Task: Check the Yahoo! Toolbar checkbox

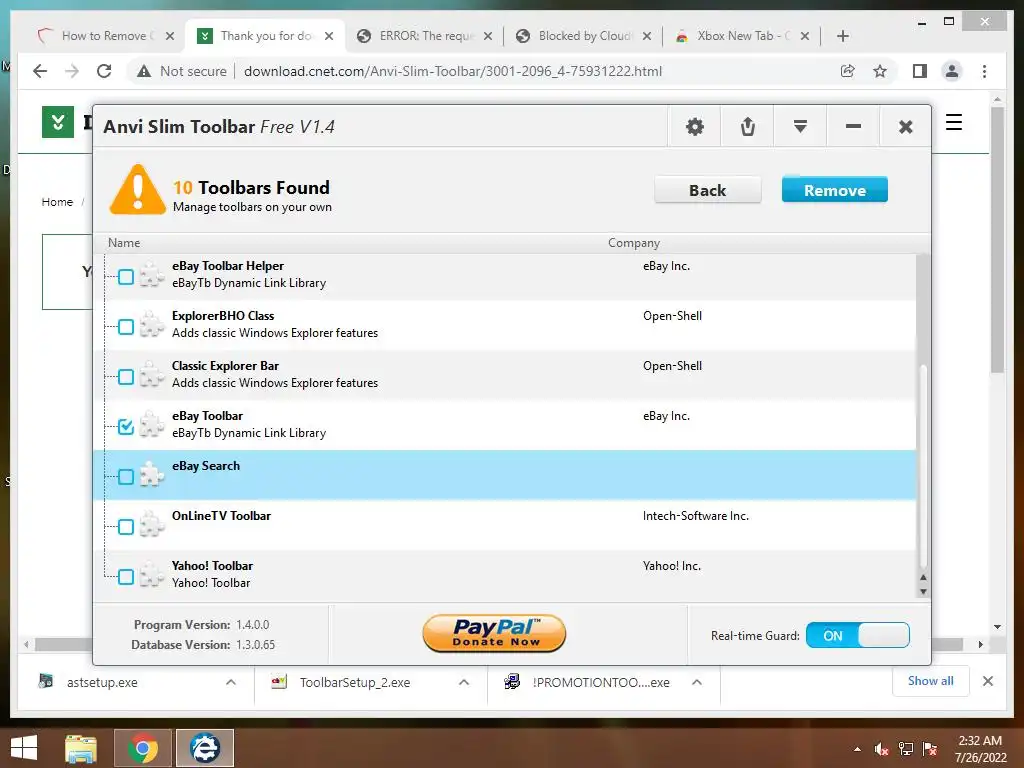Action: (126, 577)
